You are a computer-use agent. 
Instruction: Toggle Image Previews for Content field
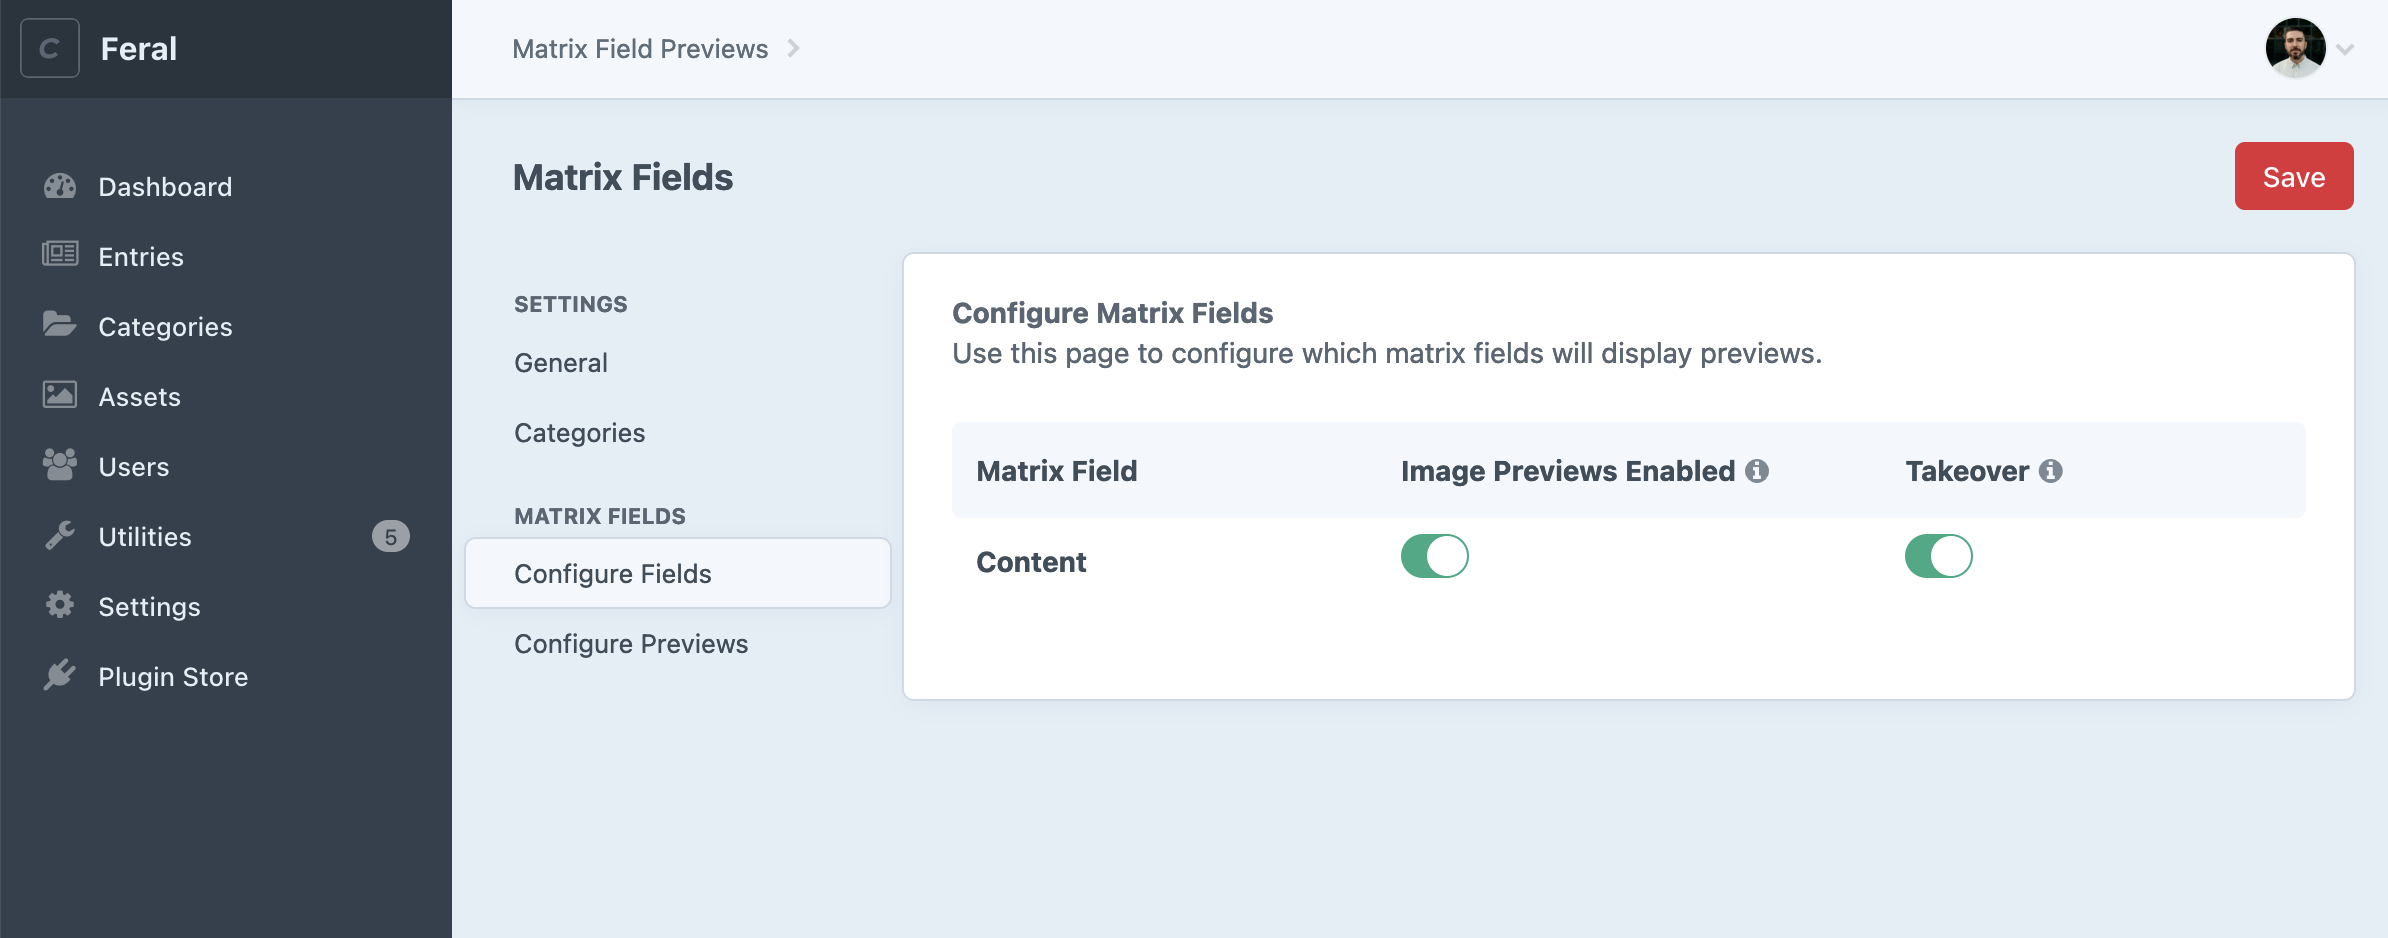(x=1435, y=556)
